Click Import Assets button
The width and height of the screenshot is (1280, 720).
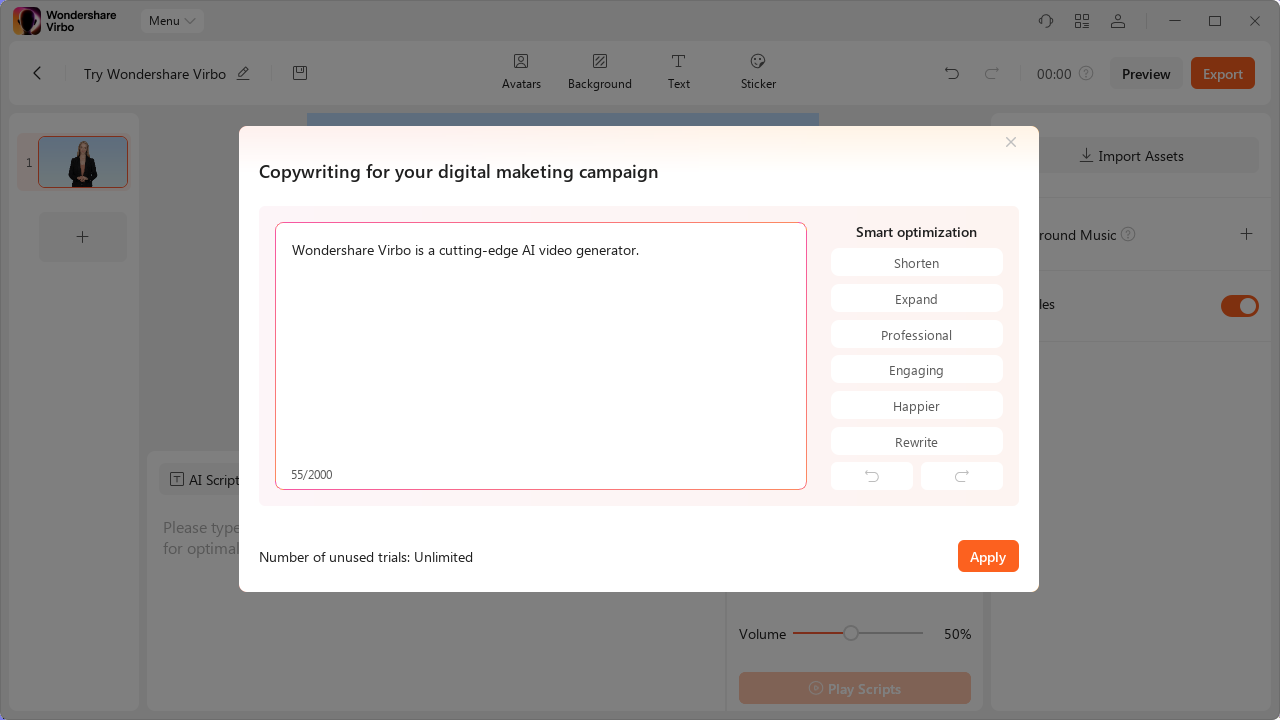1132,156
